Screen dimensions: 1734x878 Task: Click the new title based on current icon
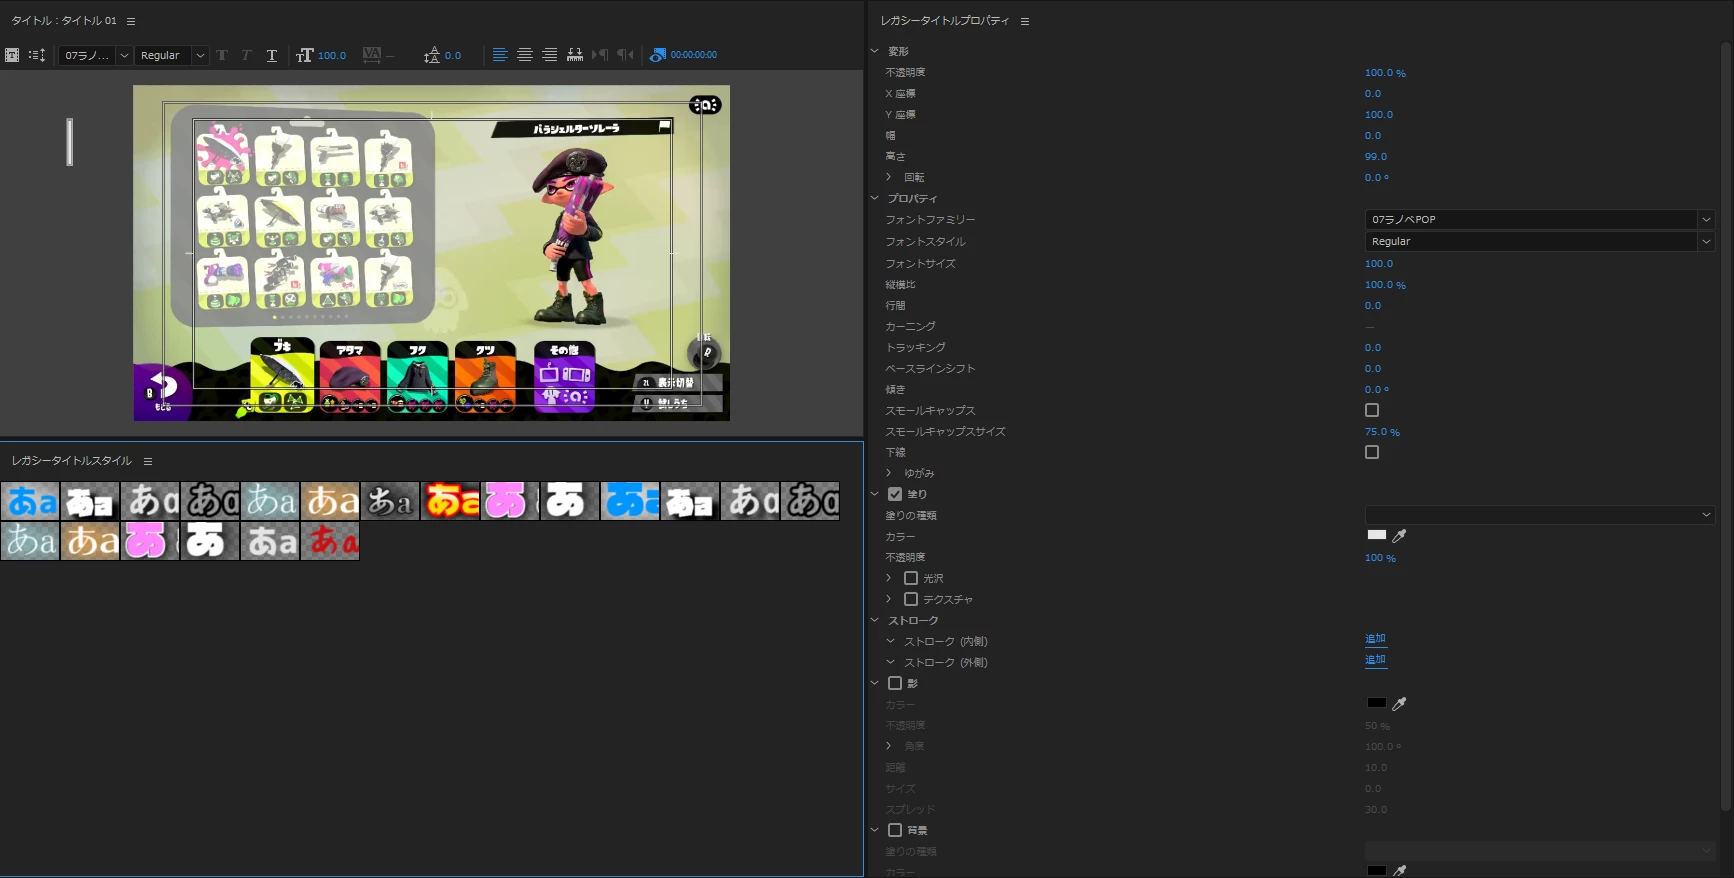pyautogui.click(x=12, y=55)
